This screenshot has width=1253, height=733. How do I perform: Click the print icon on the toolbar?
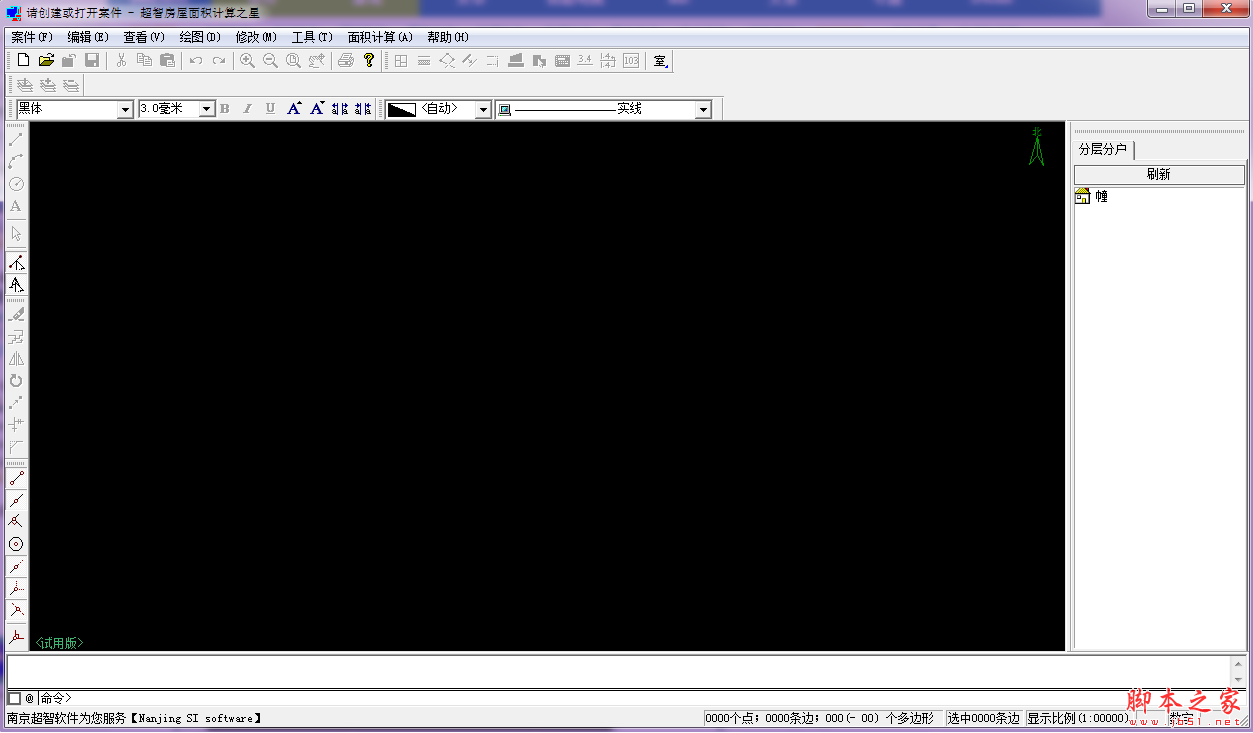click(x=345, y=60)
